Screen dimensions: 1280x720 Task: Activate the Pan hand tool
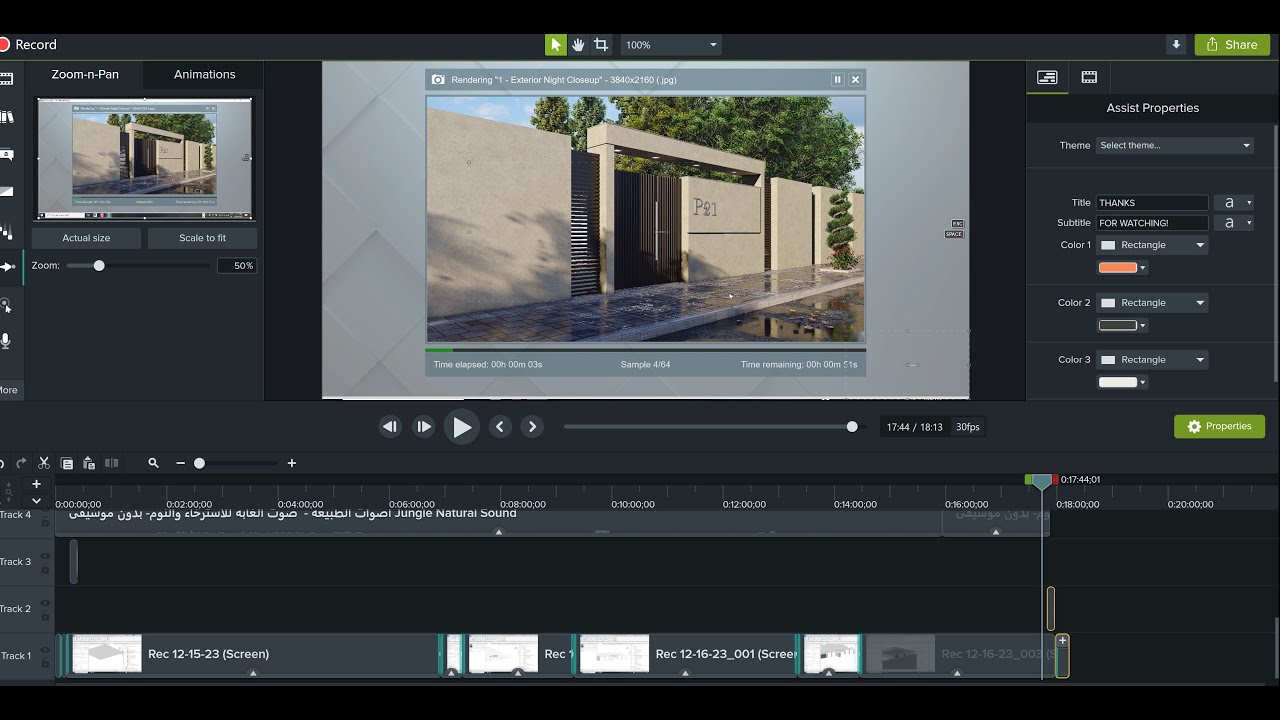[578, 45]
